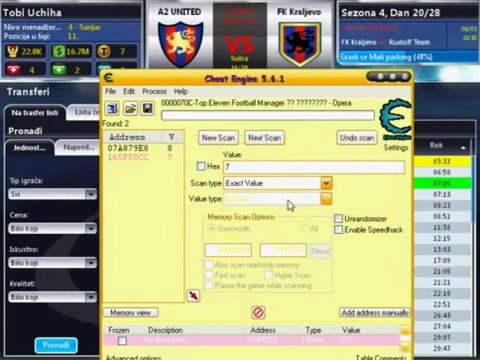The width and height of the screenshot is (480, 360).
Task: Open Cheat Engine Settings logo
Action: point(396,120)
